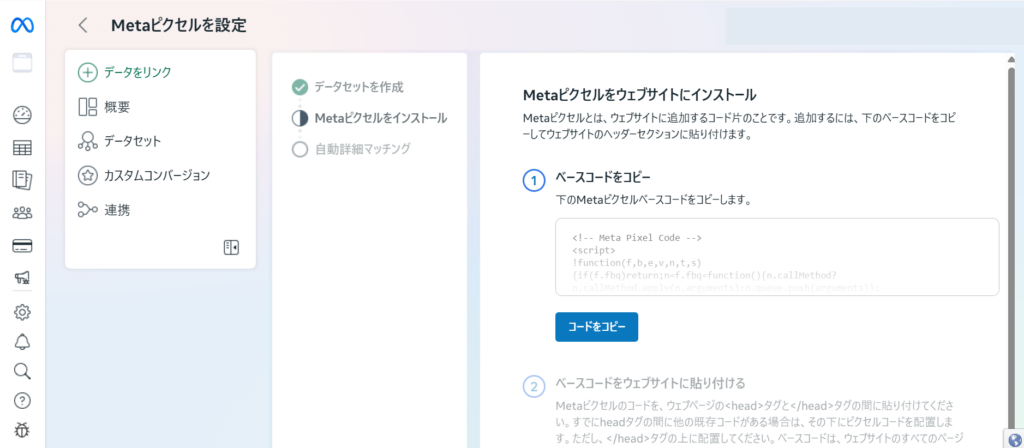1024x448 pixels.
Task: Click the scrollbar up arrow
Action: coord(1012,60)
